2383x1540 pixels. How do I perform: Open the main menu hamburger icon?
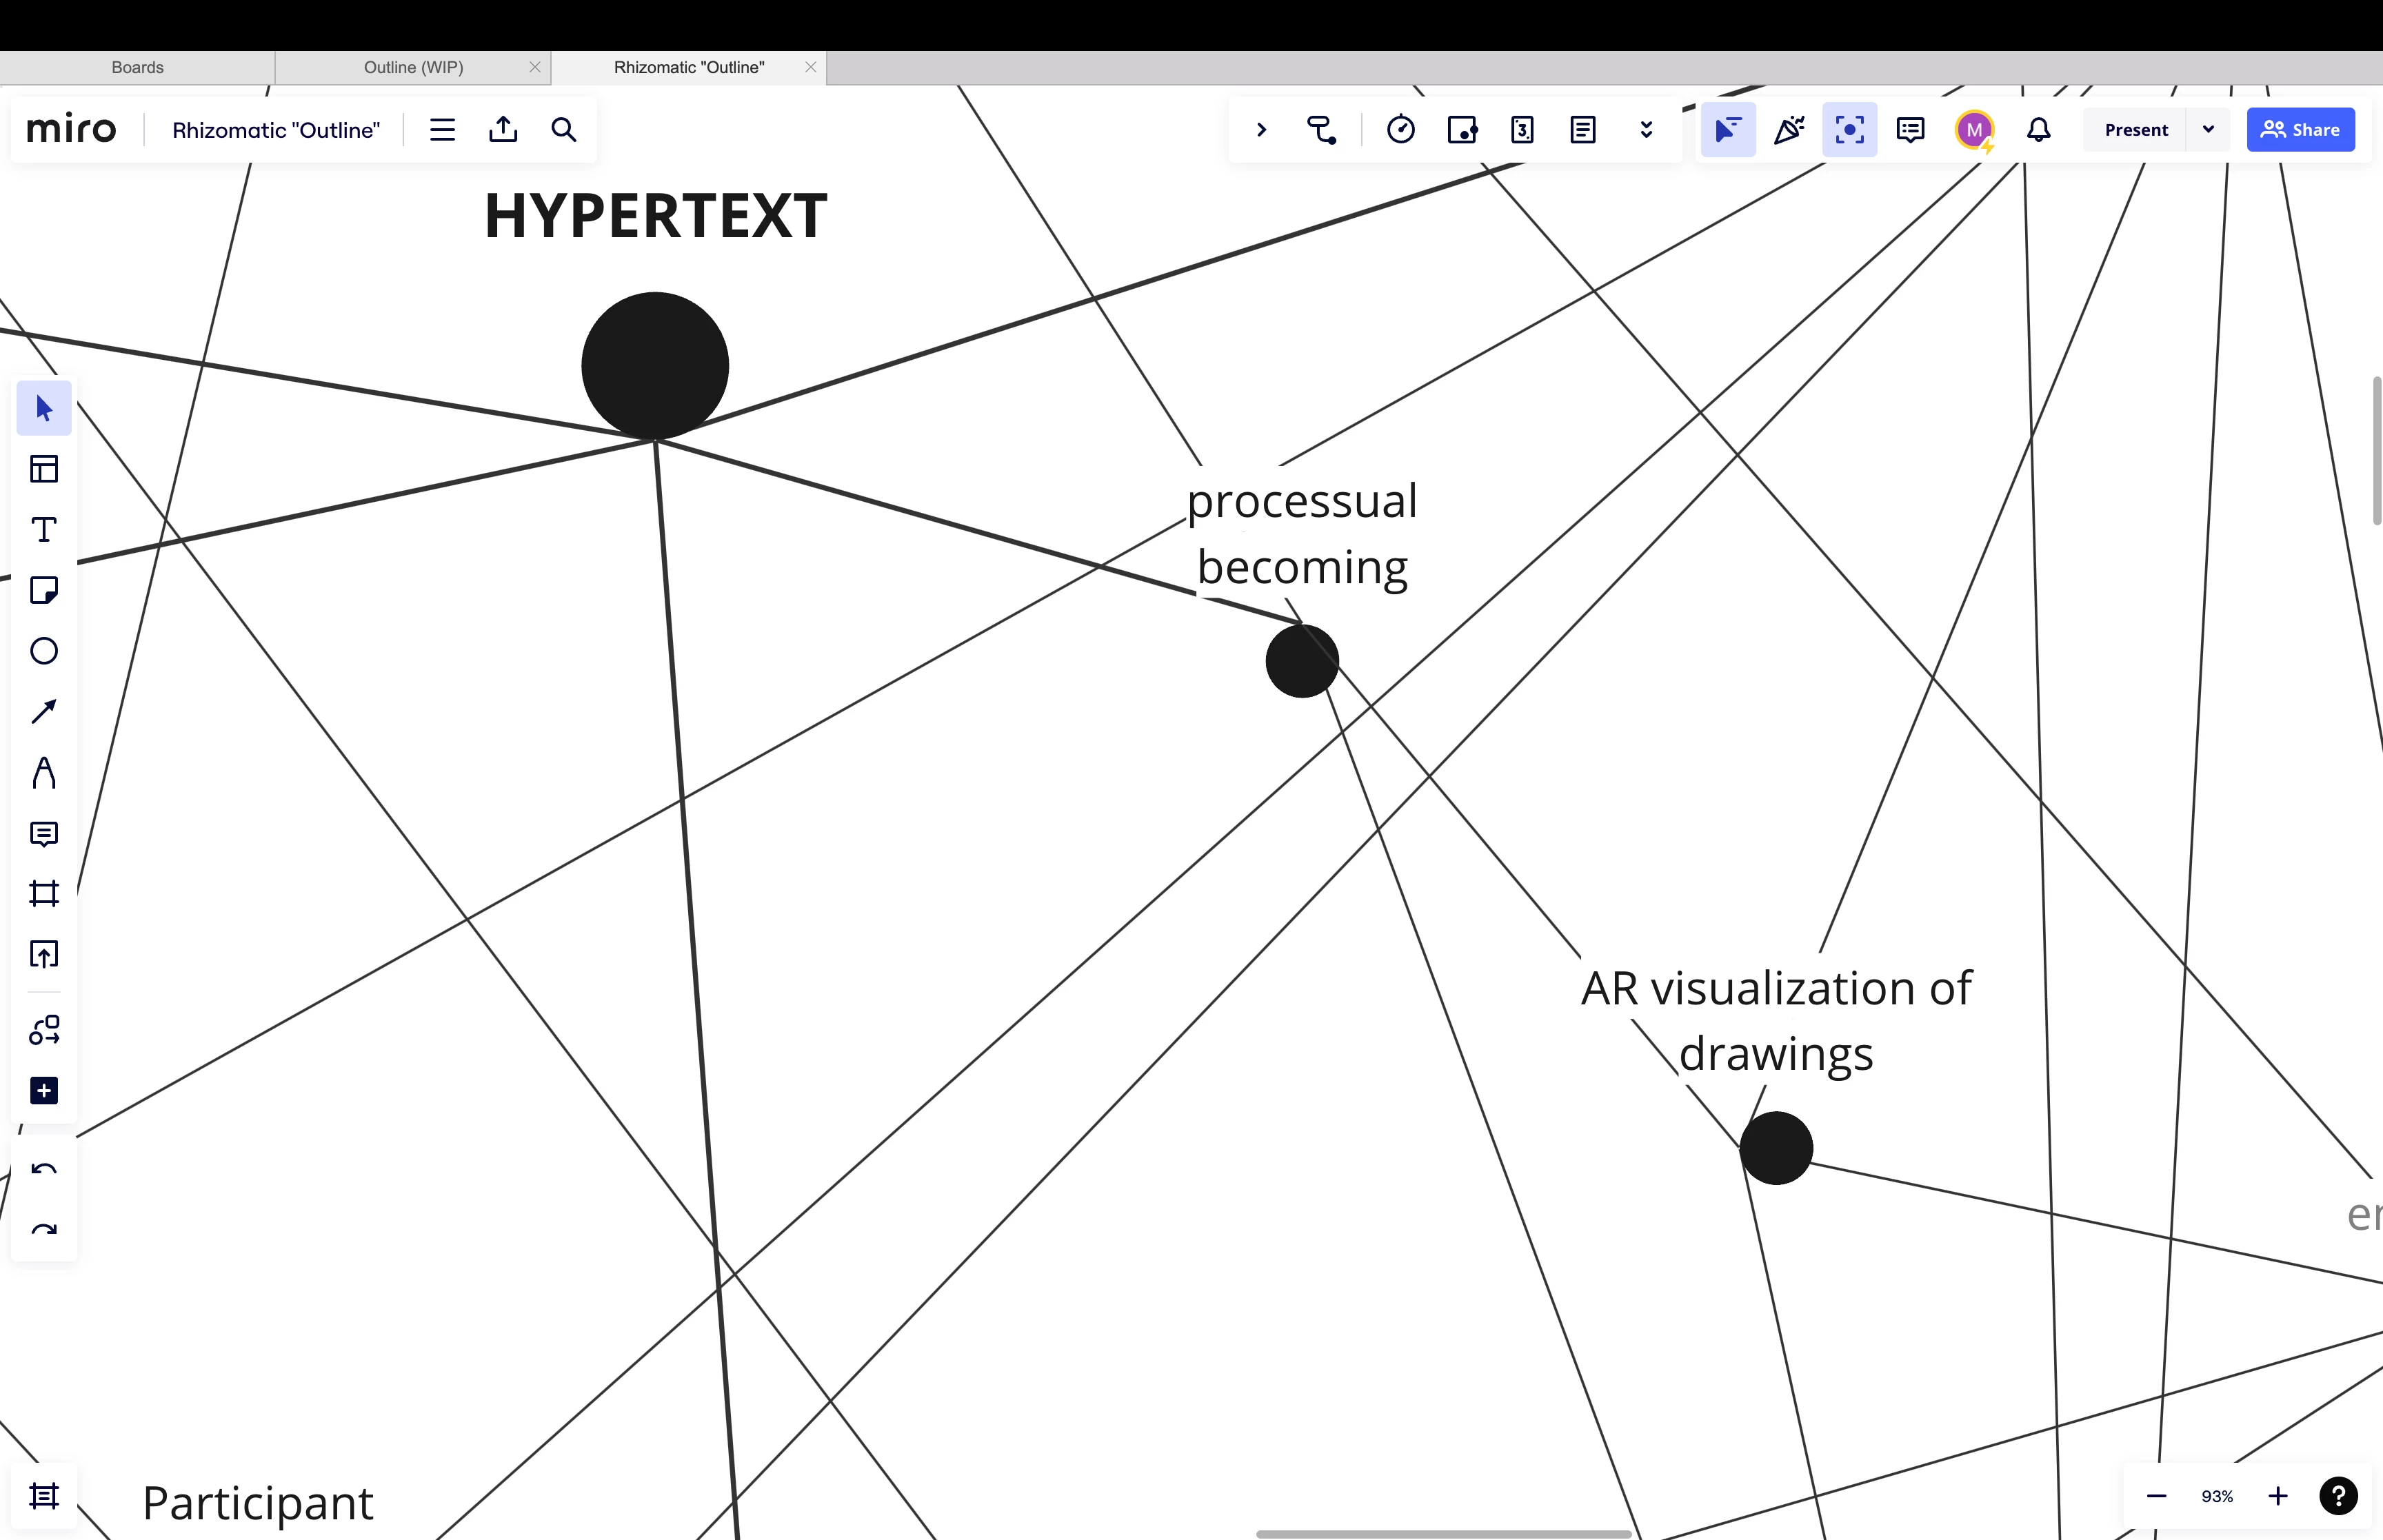[x=442, y=130]
